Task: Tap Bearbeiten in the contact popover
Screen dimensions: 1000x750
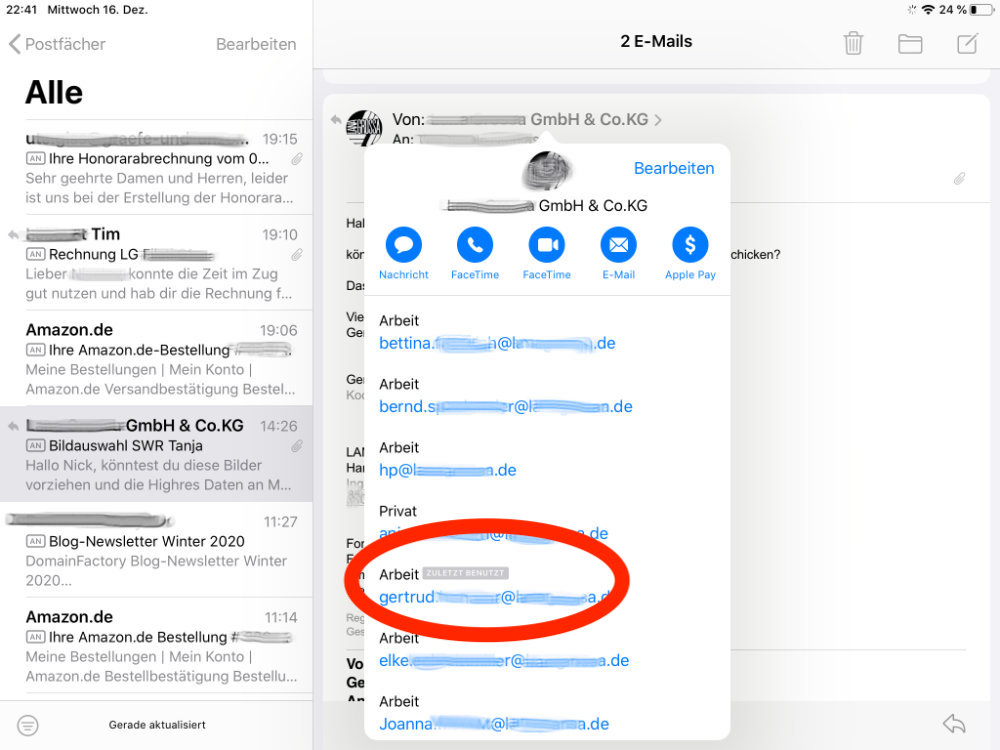Action: pos(674,168)
